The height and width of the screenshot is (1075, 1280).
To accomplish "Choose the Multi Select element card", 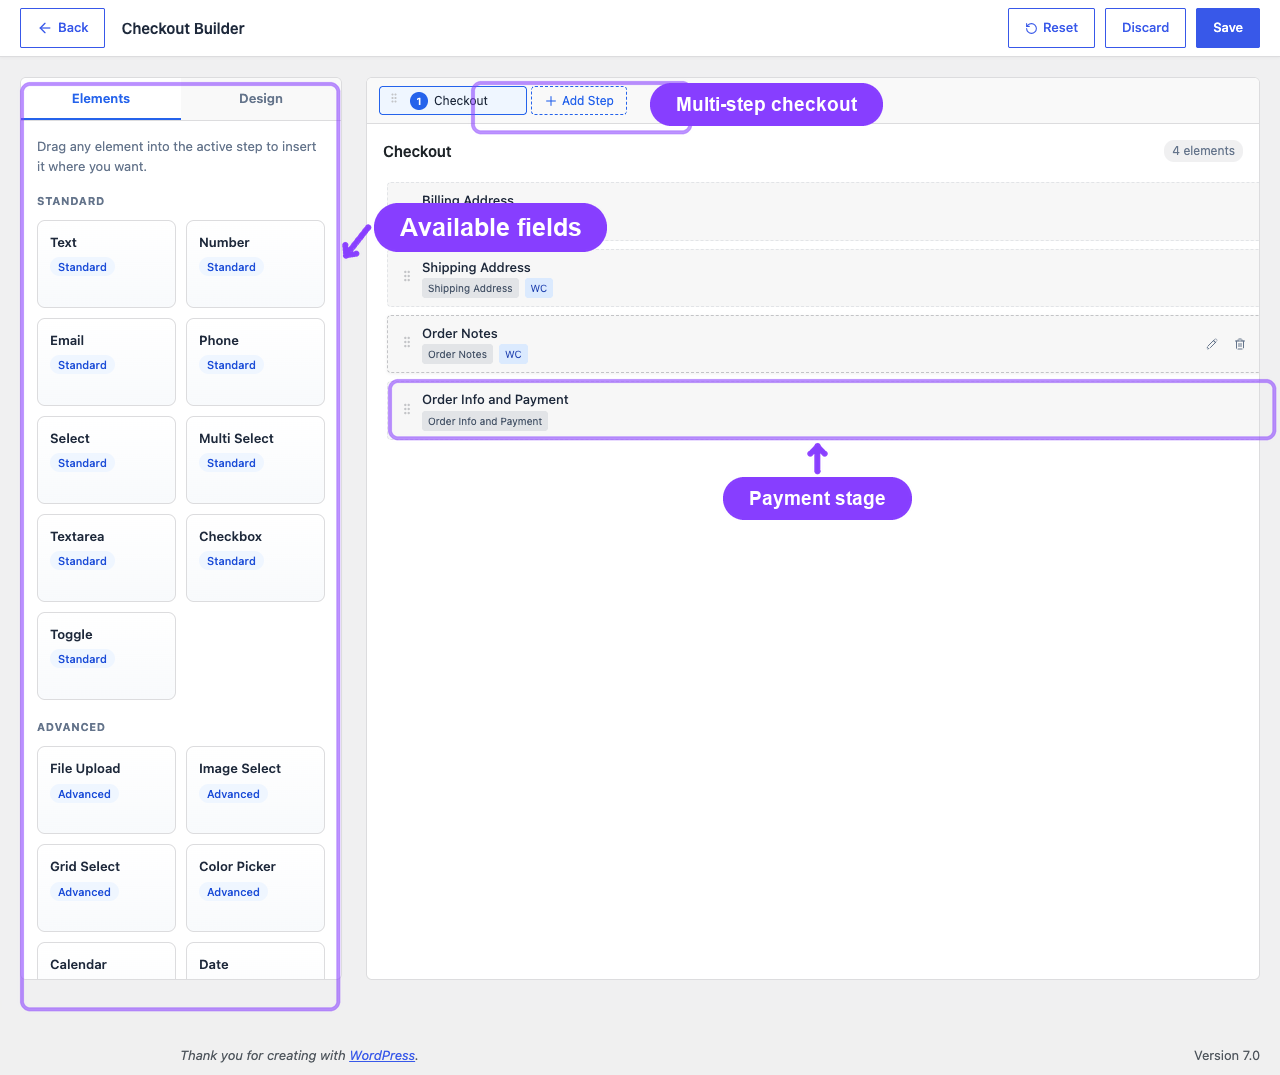I will (x=255, y=460).
